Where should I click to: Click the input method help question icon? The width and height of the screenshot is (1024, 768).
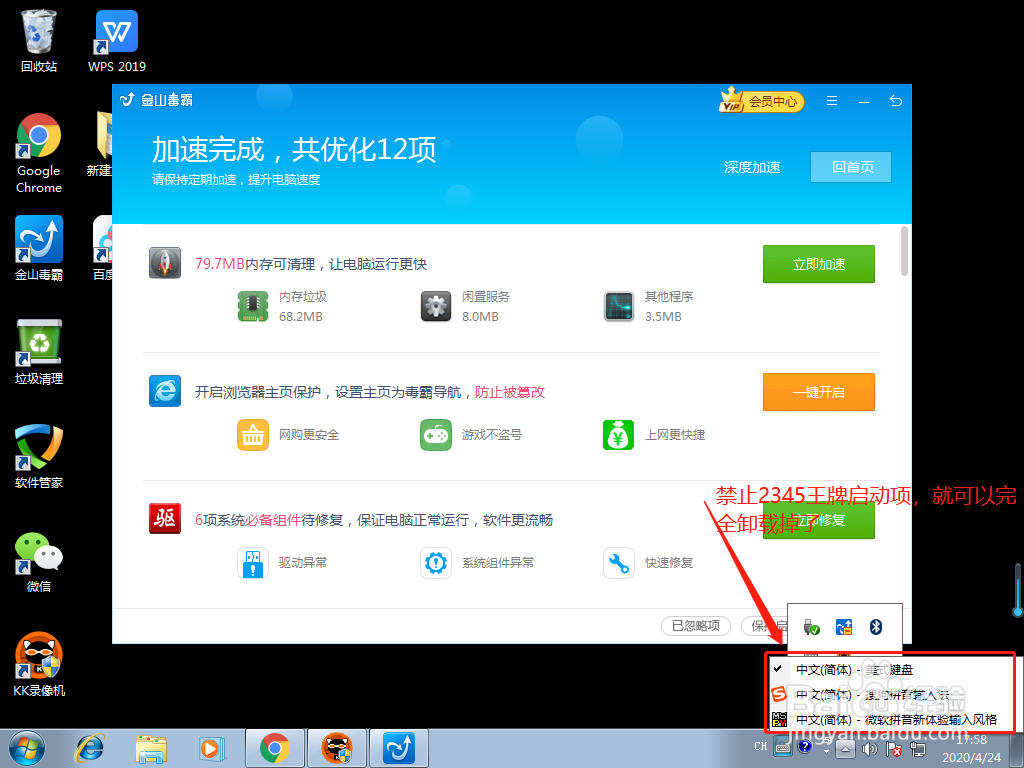click(x=805, y=746)
